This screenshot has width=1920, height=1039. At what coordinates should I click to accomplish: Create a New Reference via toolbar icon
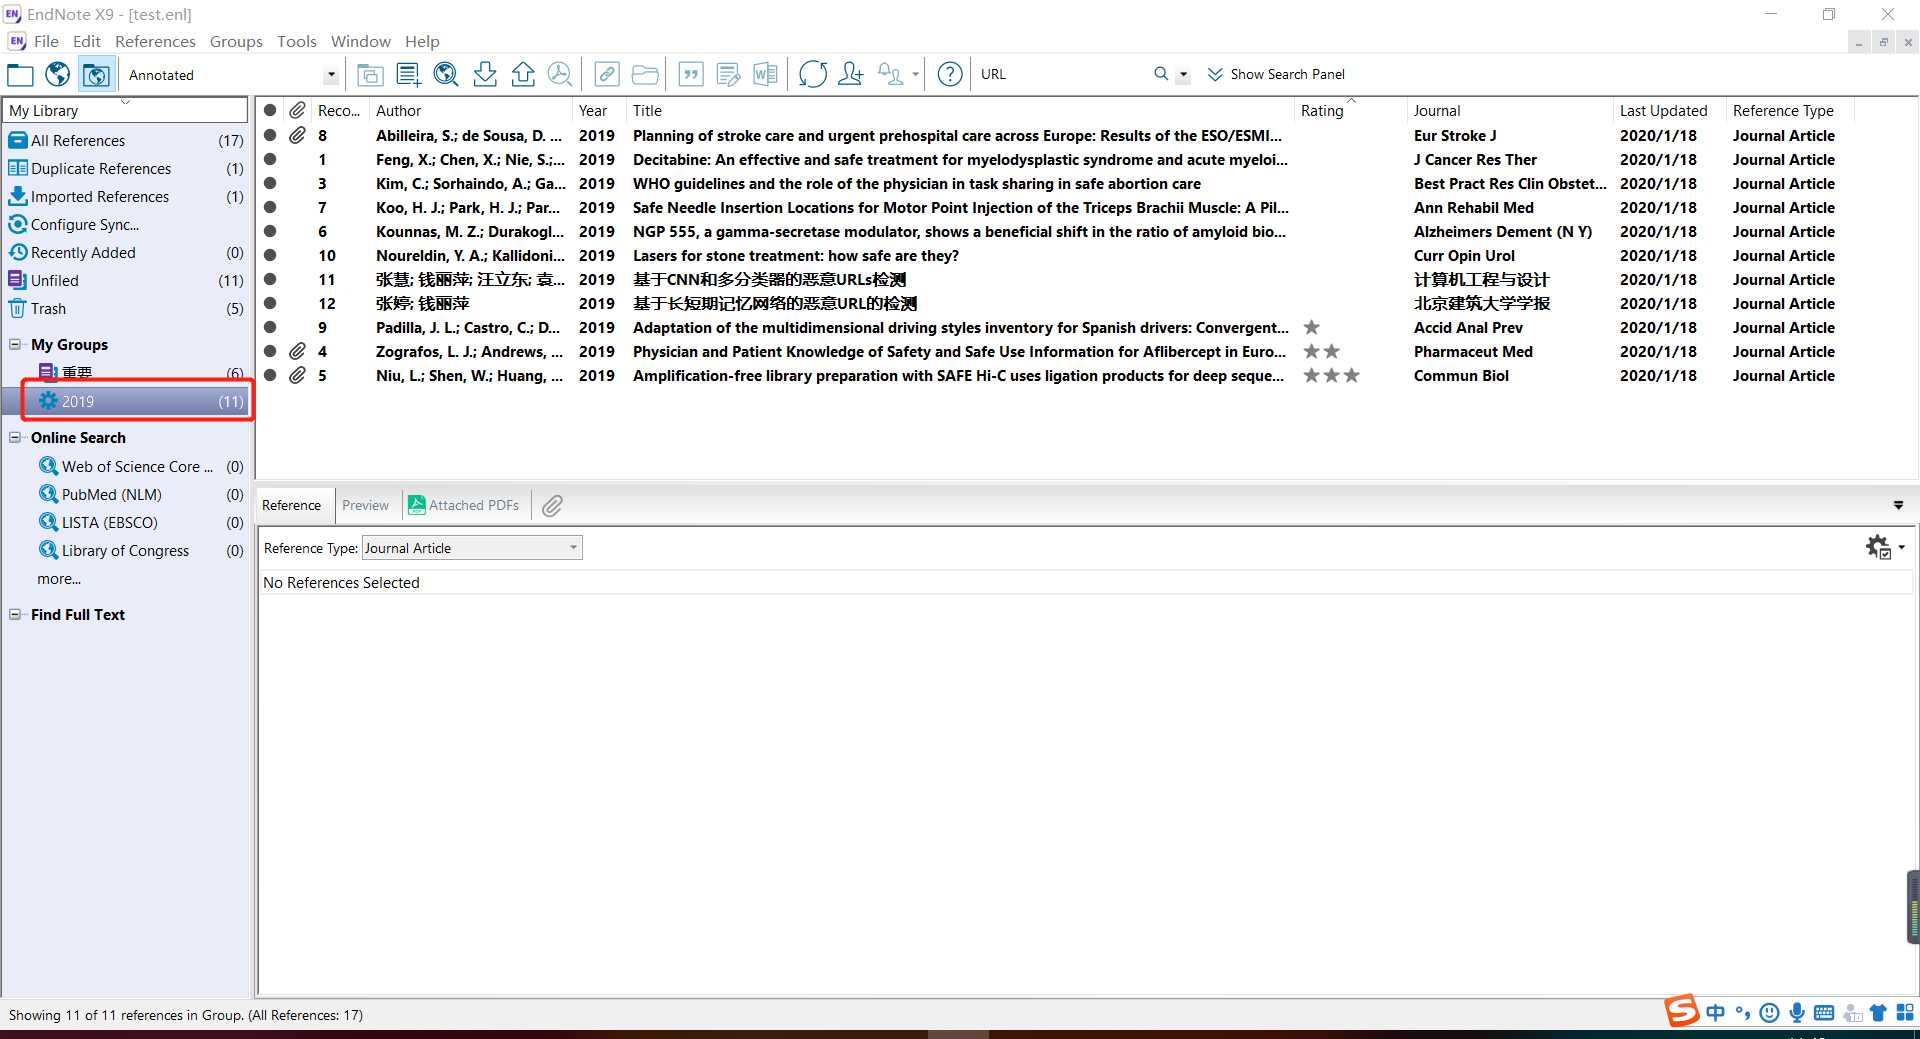408,74
